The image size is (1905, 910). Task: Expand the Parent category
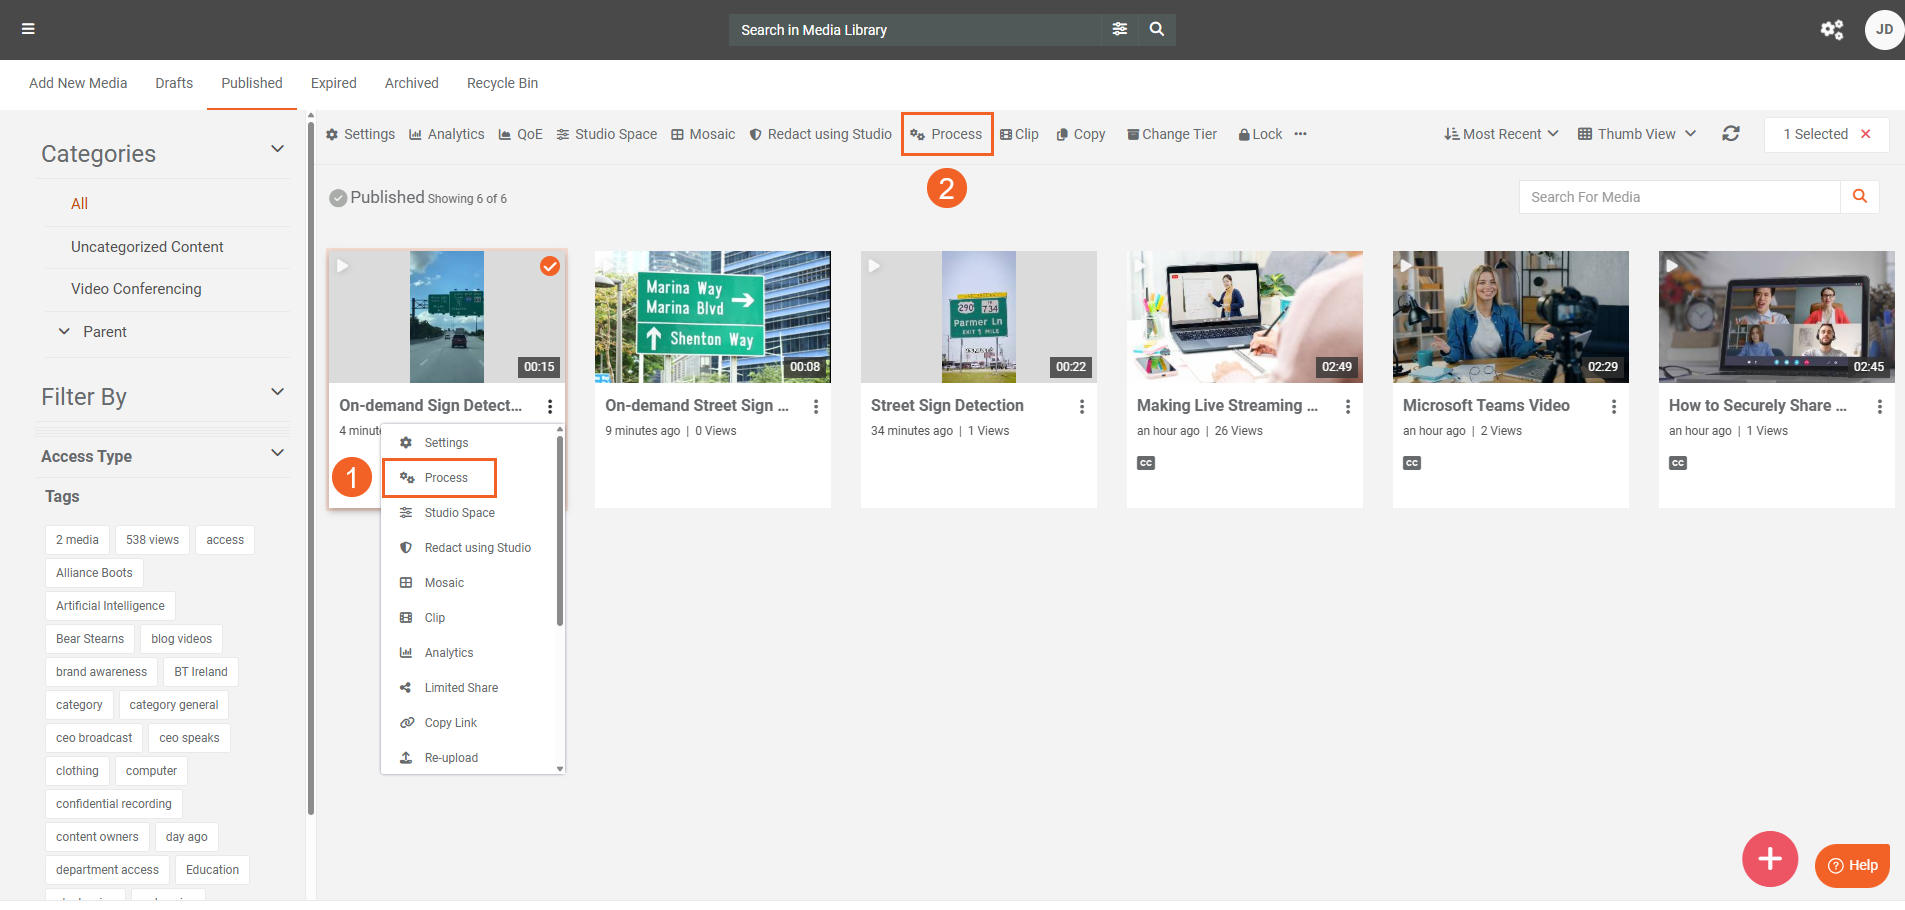(64, 331)
